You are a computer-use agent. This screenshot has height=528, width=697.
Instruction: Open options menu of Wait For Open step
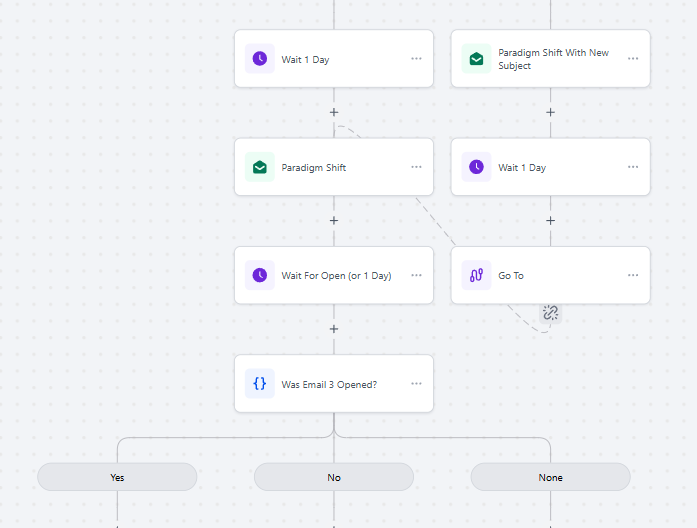point(417,275)
